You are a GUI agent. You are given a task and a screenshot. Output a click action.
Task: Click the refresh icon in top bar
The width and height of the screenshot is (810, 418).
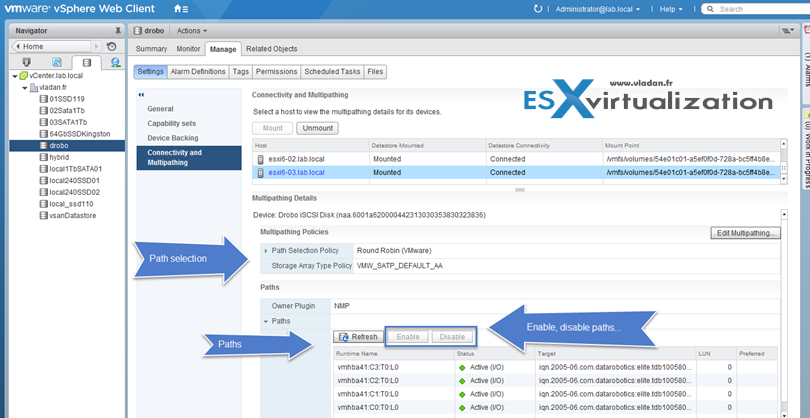(x=538, y=9)
